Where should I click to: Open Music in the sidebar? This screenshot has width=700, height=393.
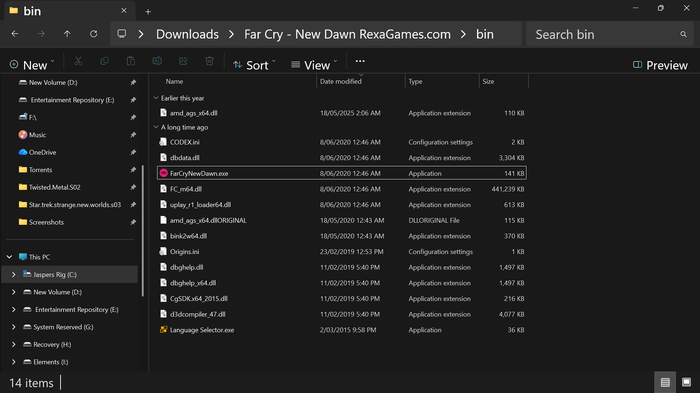tap(38, 135)
